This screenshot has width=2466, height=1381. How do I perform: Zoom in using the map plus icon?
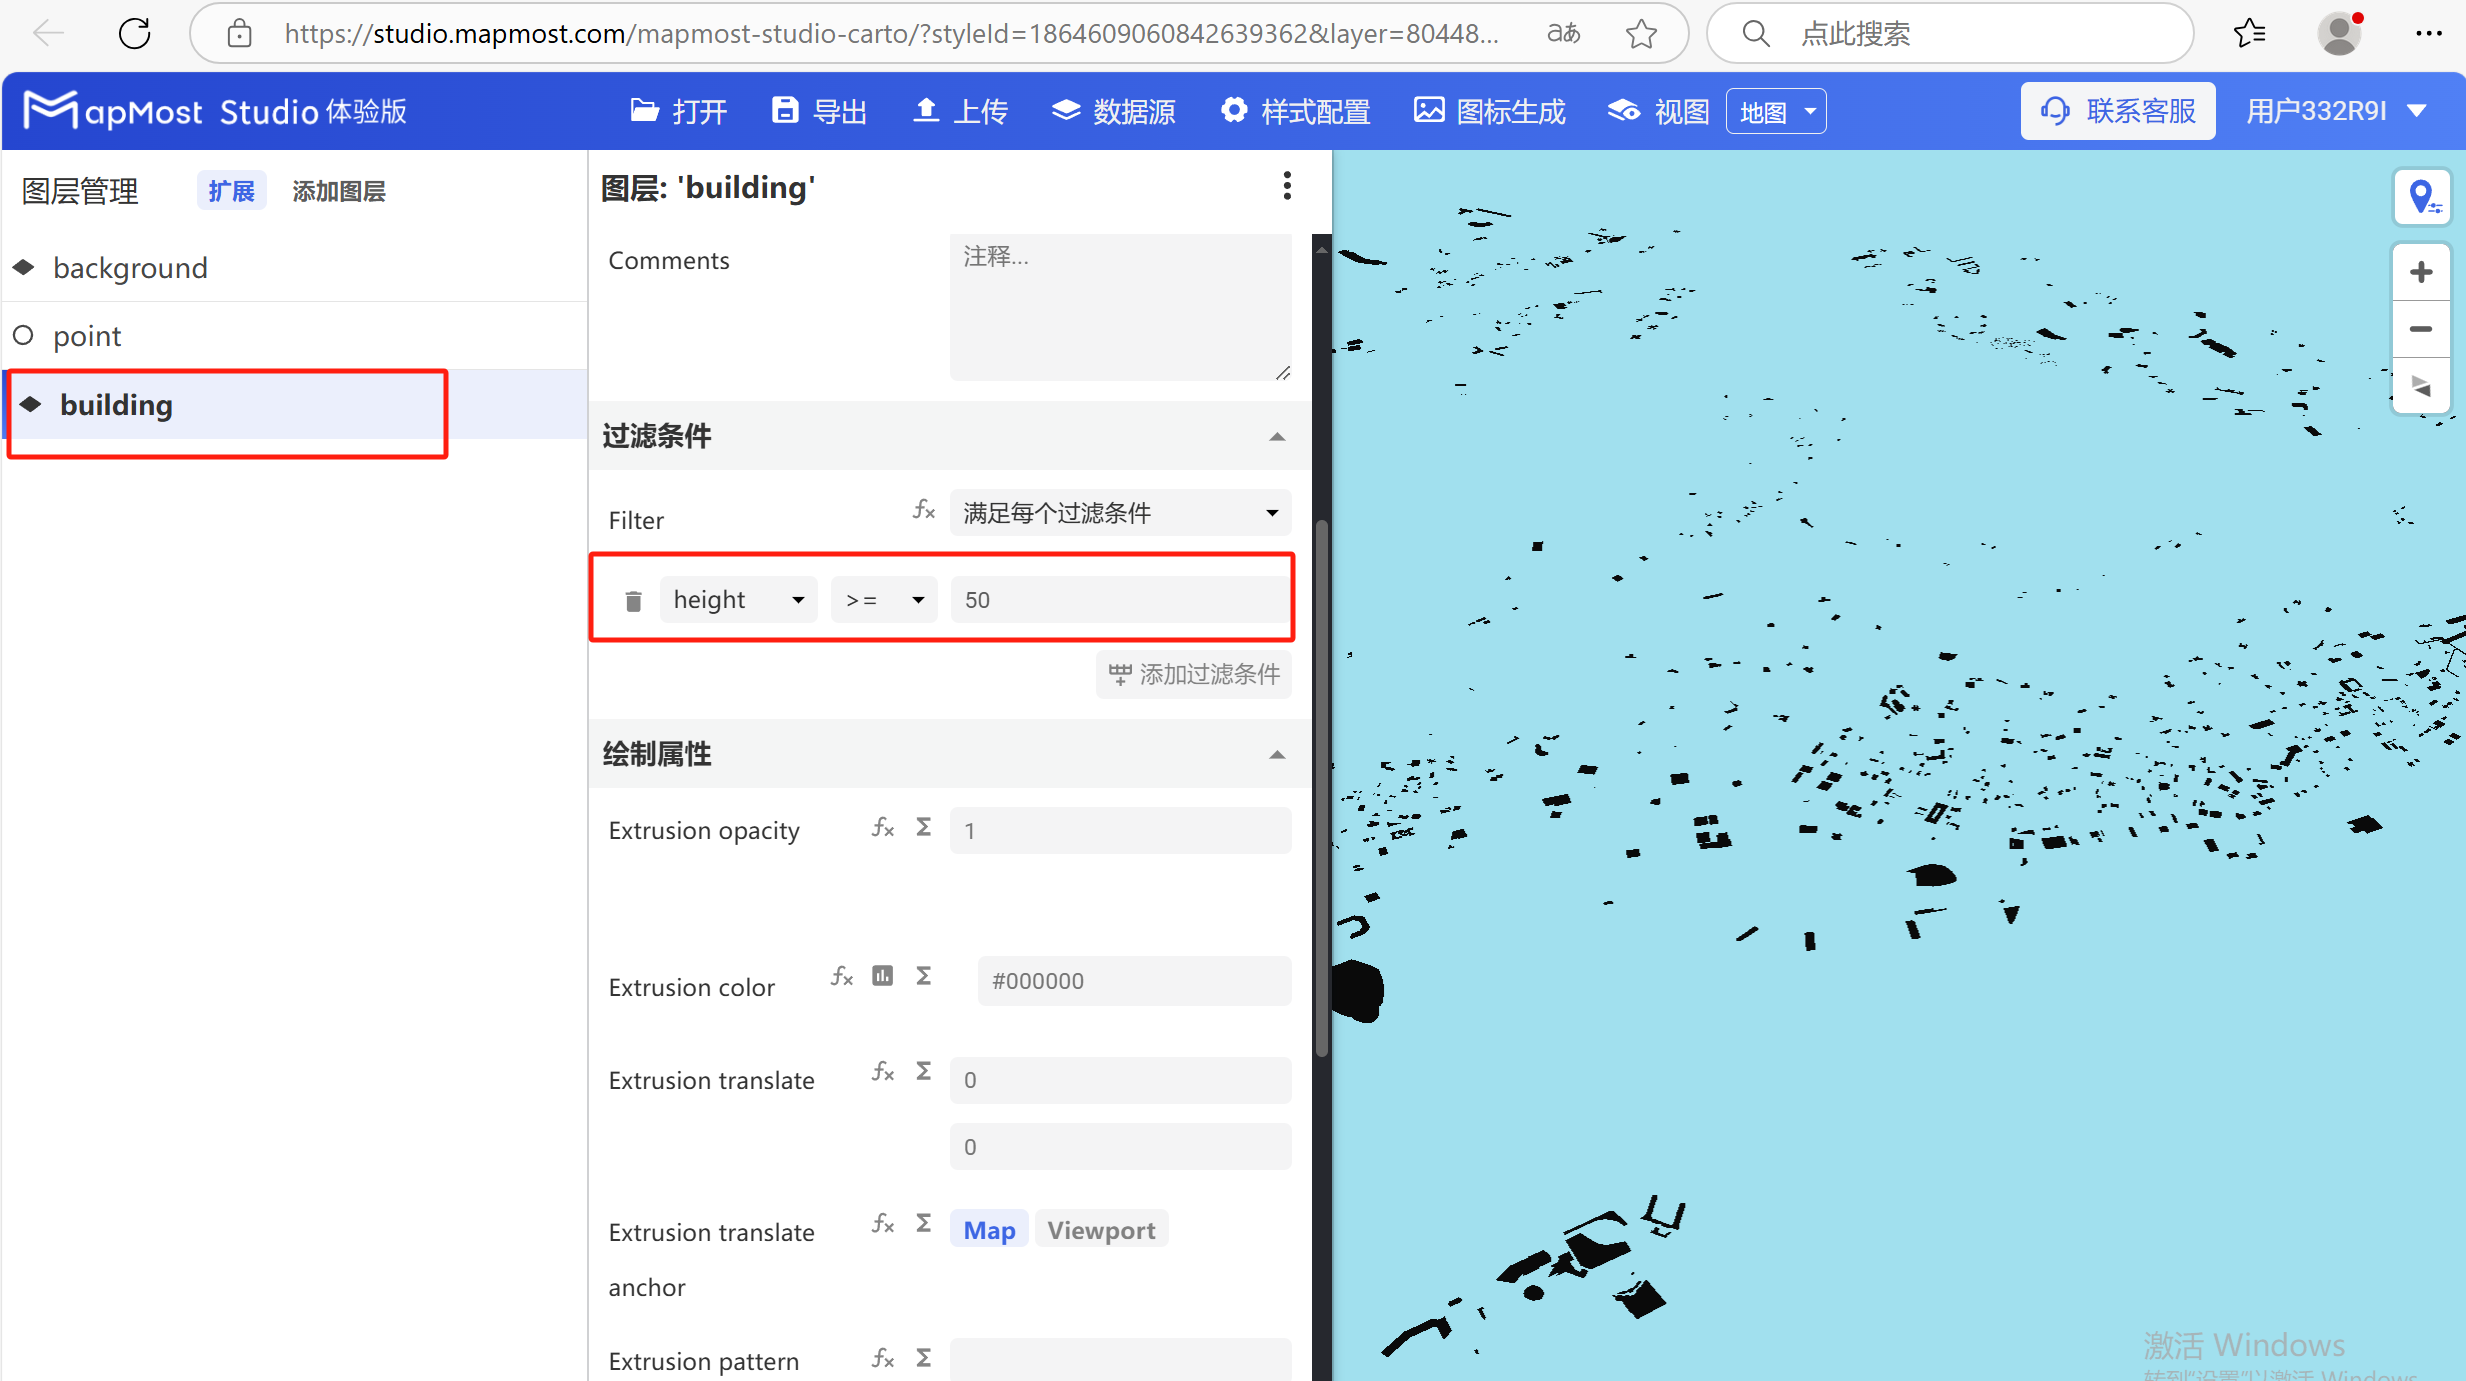pyautogui.click(x=2422, y=271)
